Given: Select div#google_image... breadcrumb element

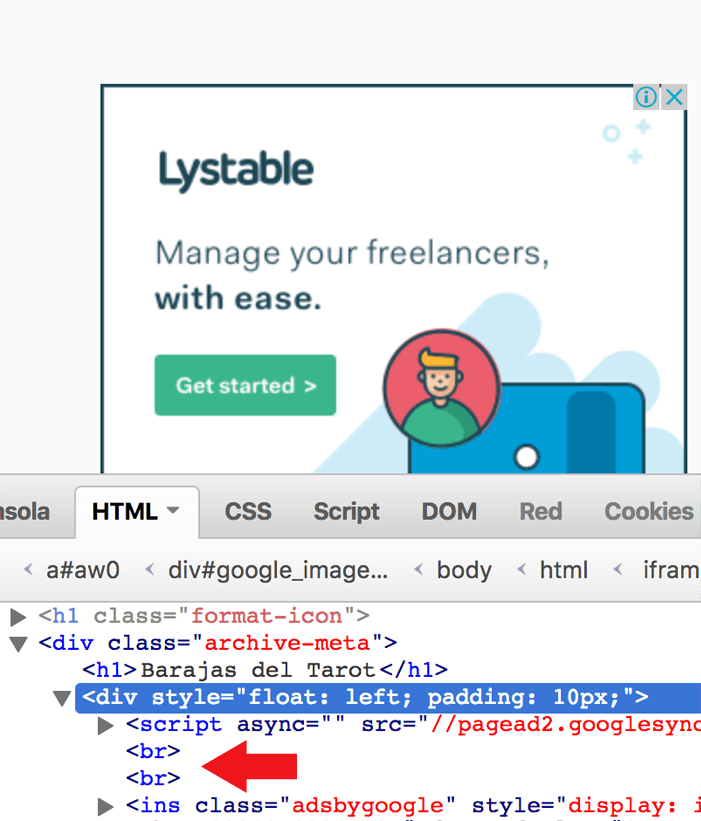Looking at the screenshot, I should tap(278, 570).
